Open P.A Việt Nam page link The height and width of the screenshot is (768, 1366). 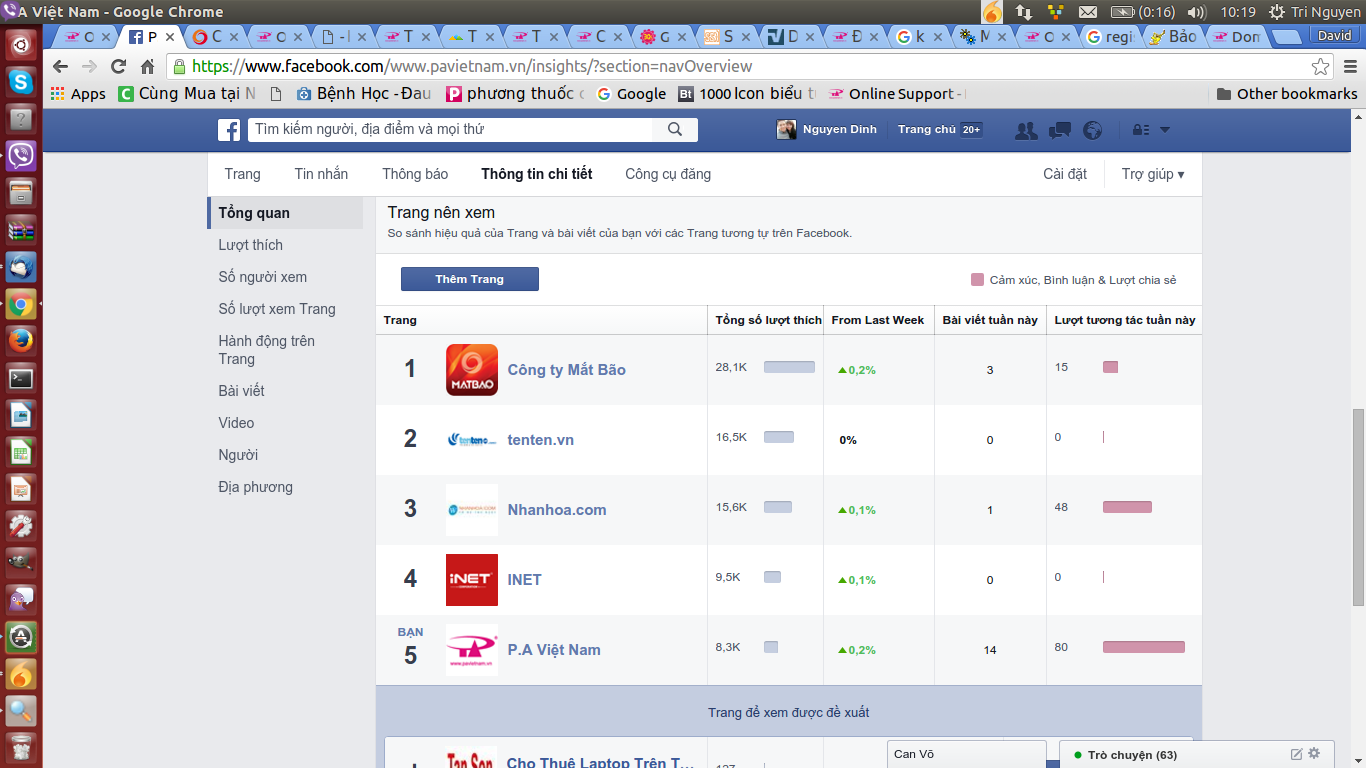554,650
